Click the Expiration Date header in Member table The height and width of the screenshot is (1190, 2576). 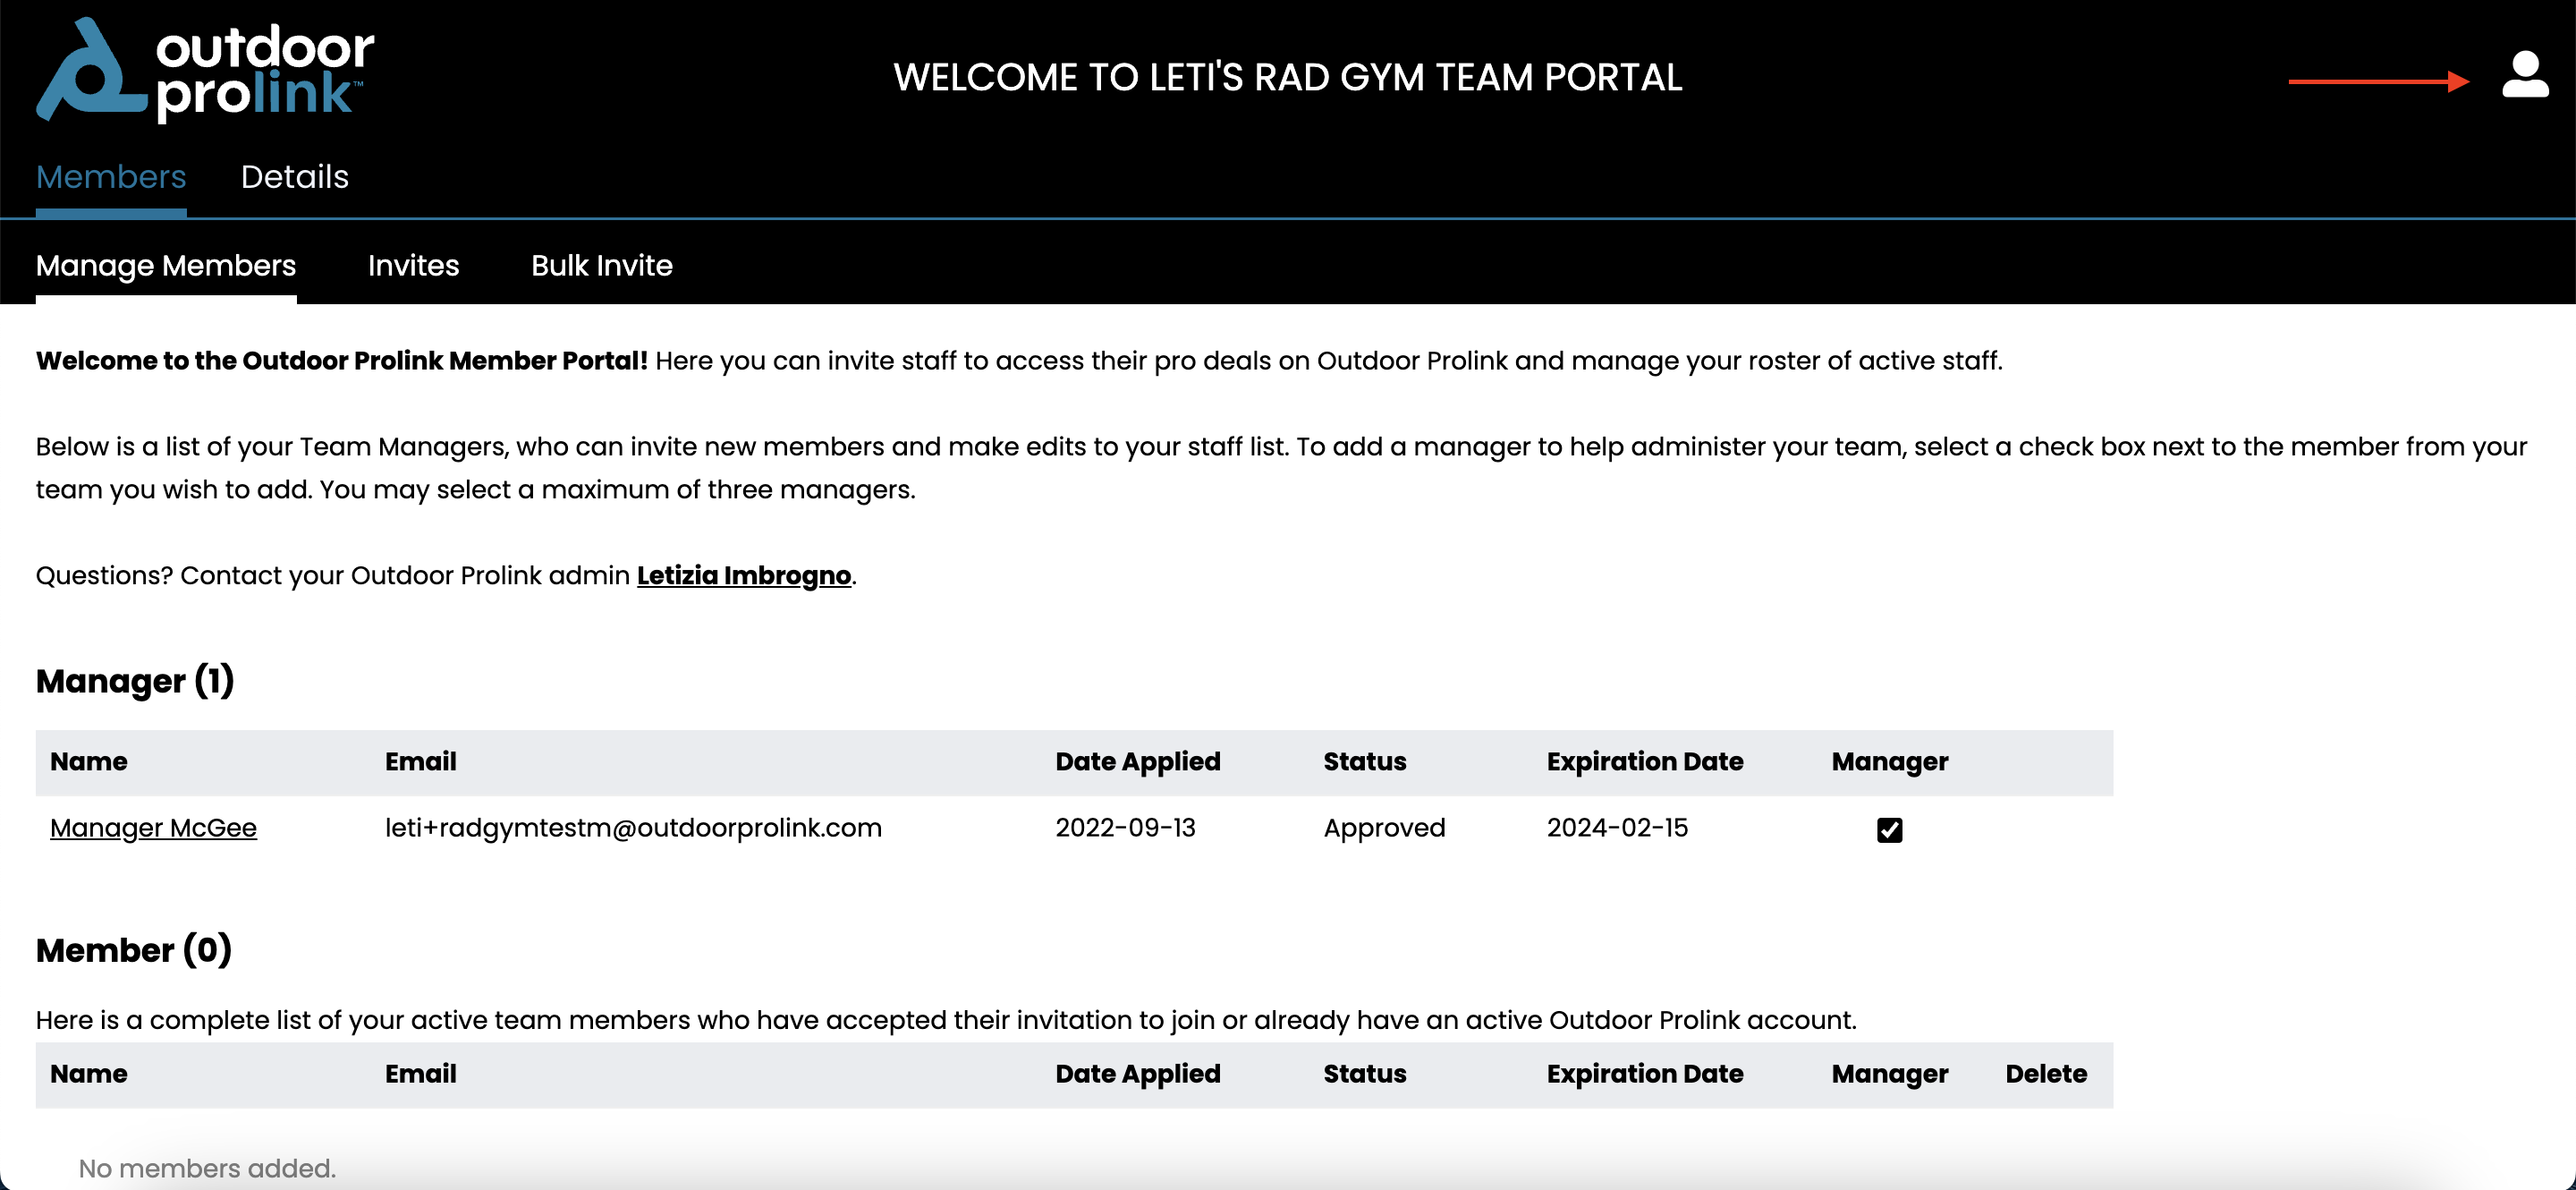coord(1645,1074)
